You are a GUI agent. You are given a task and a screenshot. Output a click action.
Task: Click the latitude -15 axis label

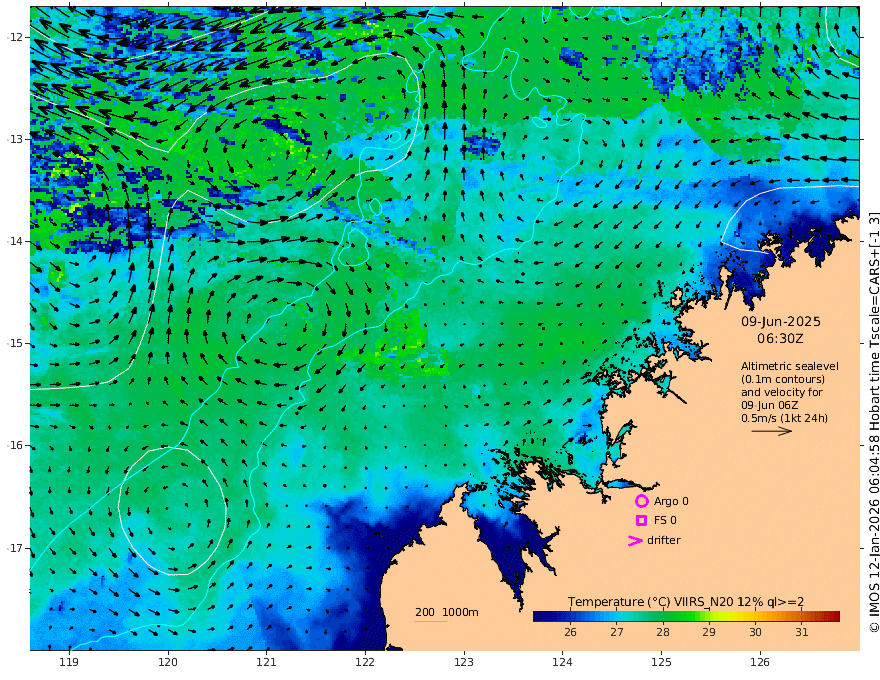15,343
